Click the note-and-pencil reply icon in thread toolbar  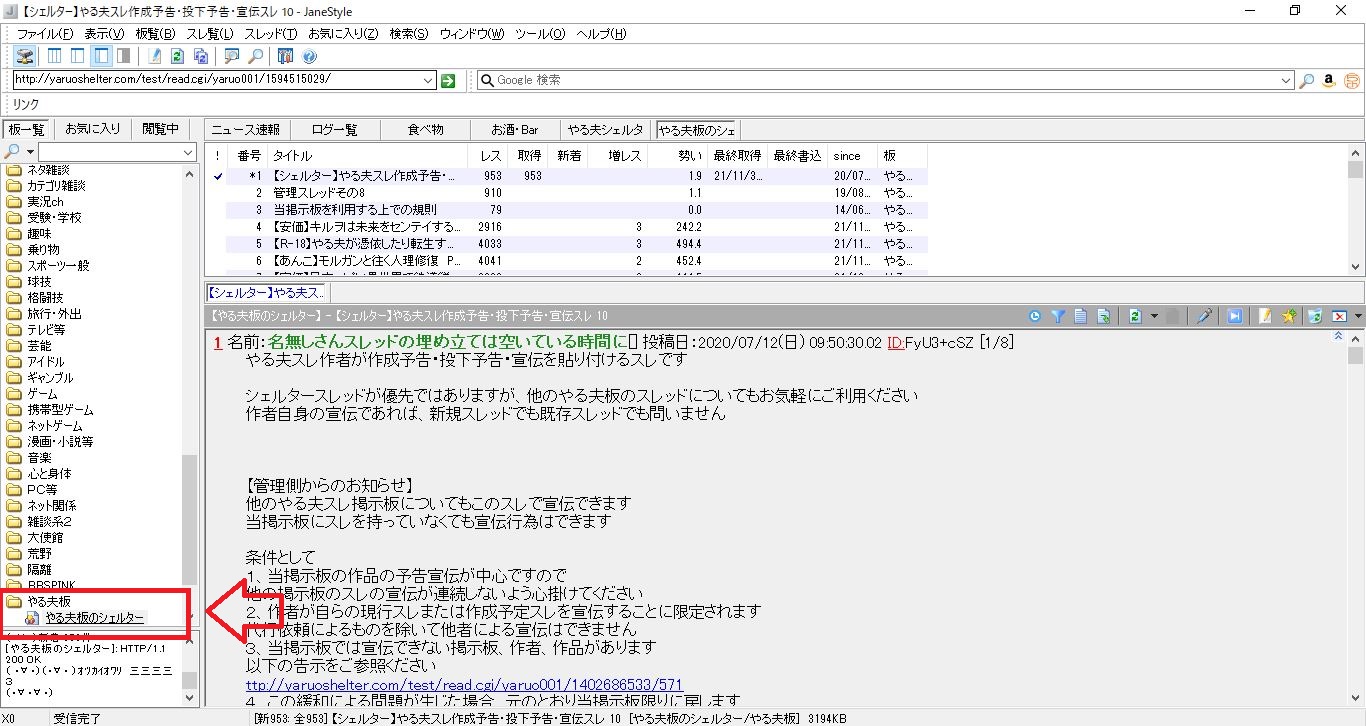[x=1266, y=316]
